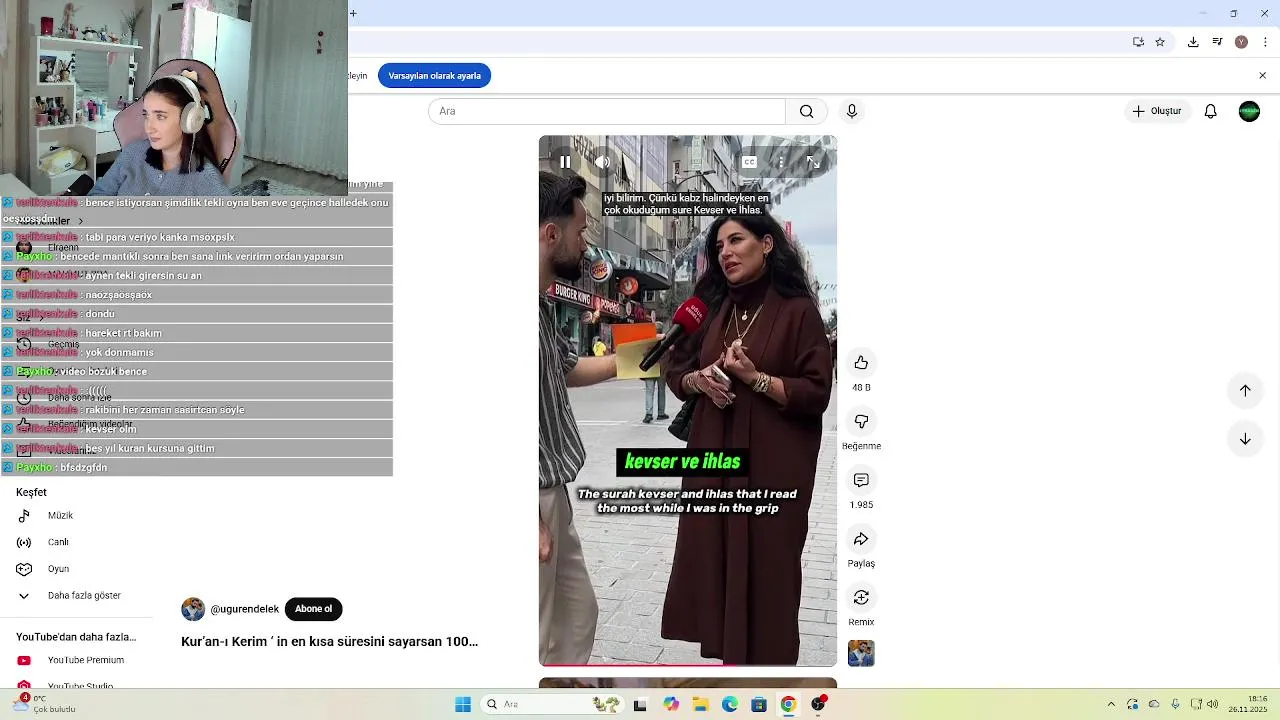The height and width of the screenshot is (720, 1280).
Task: Open Oyun in the sidebar
Action: pyautogui.click(x=58, y=569)
